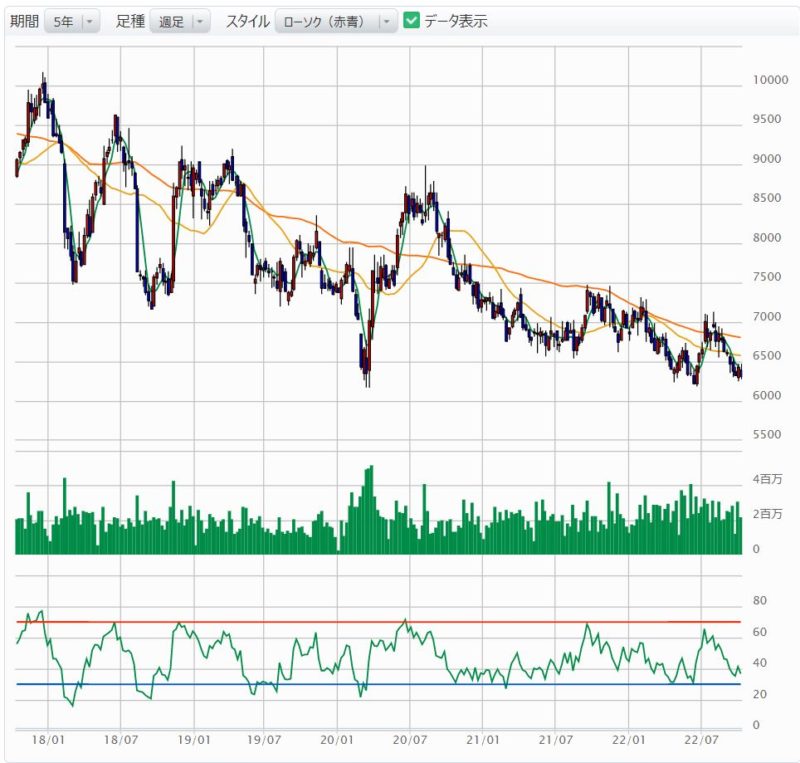This screenshot has width=800, height=763.
Task: Click the 19/01 date axis label
Action: click(194, 740)
